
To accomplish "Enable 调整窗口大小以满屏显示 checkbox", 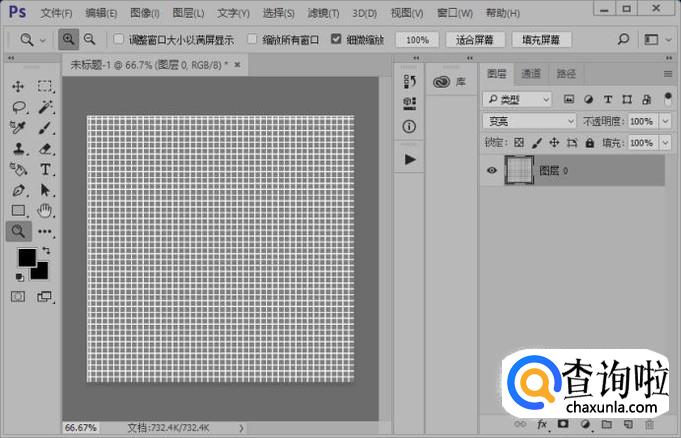I will [x=119, y=40].
